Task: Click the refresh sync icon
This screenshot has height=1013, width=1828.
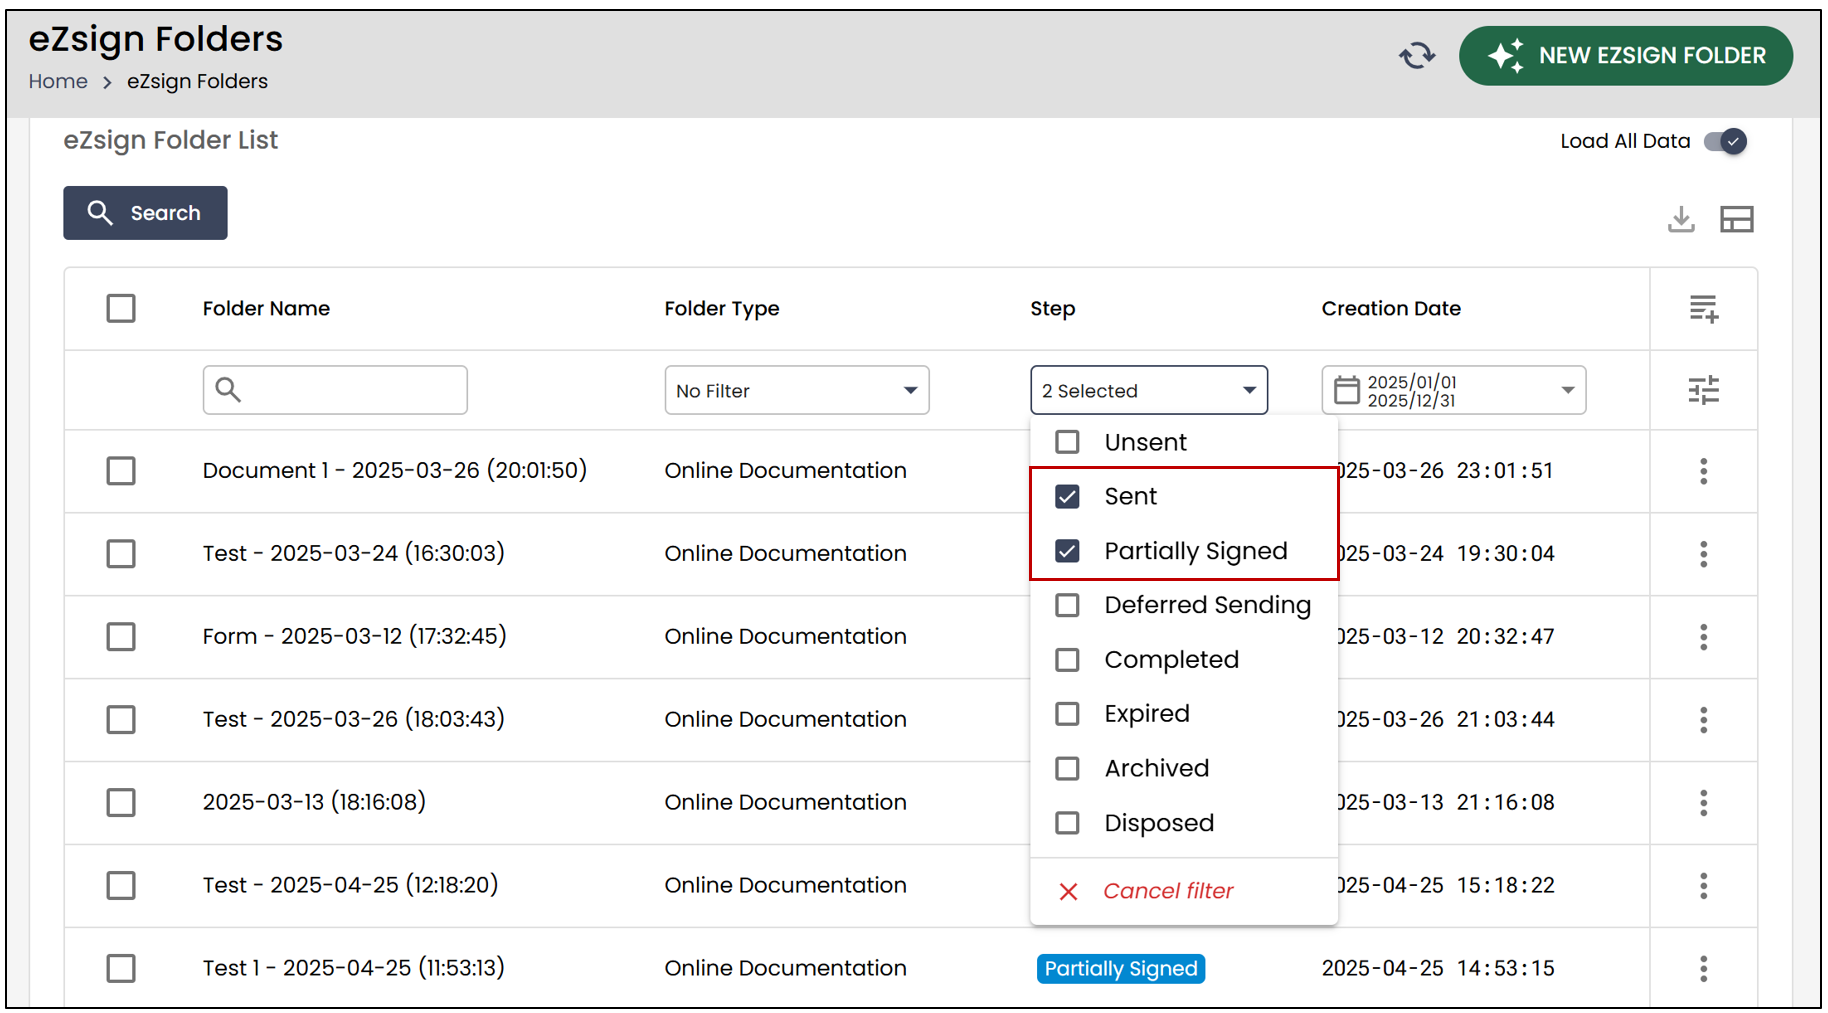Action: pyautogui.click(x=1417, y=56)
